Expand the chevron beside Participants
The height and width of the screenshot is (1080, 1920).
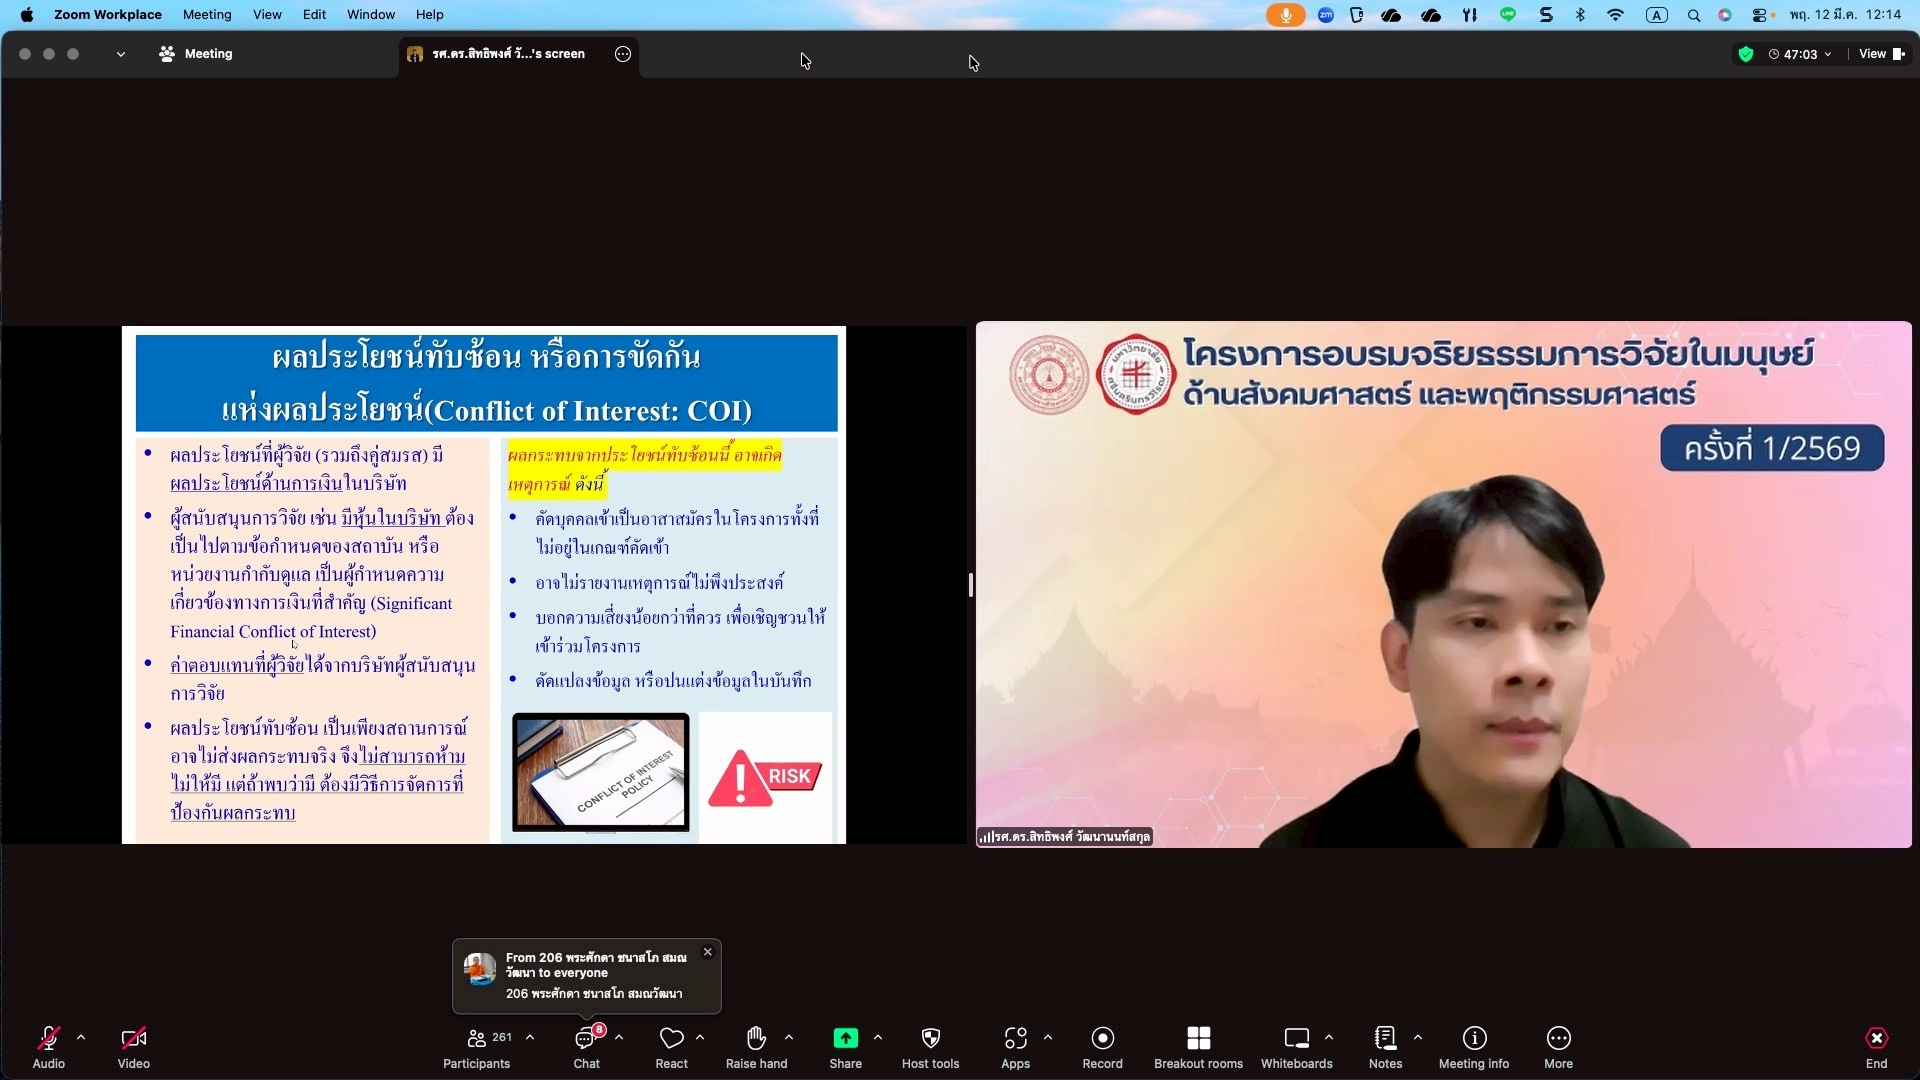point(530,1038)
